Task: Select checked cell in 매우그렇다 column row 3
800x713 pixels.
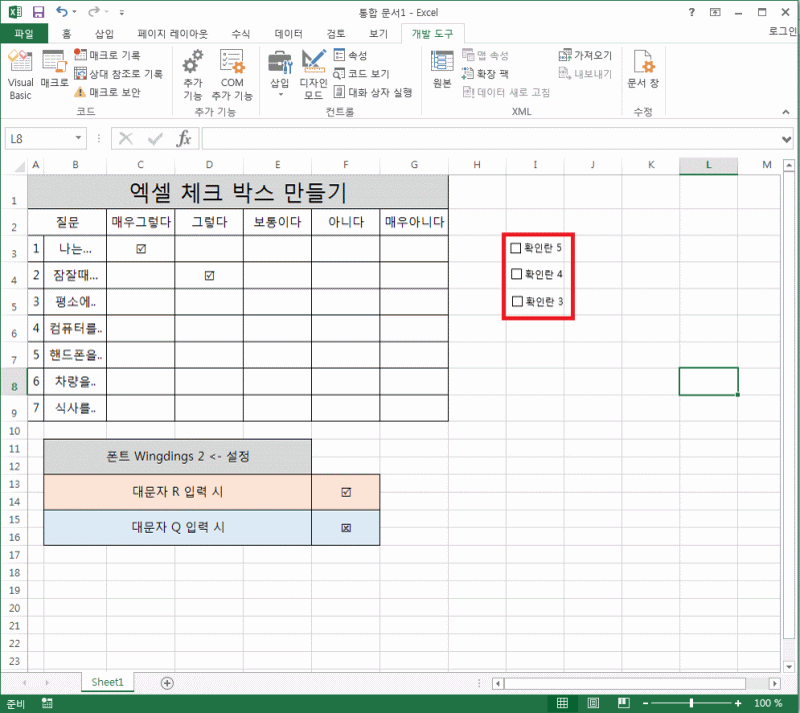Action: tap(141, 249)
